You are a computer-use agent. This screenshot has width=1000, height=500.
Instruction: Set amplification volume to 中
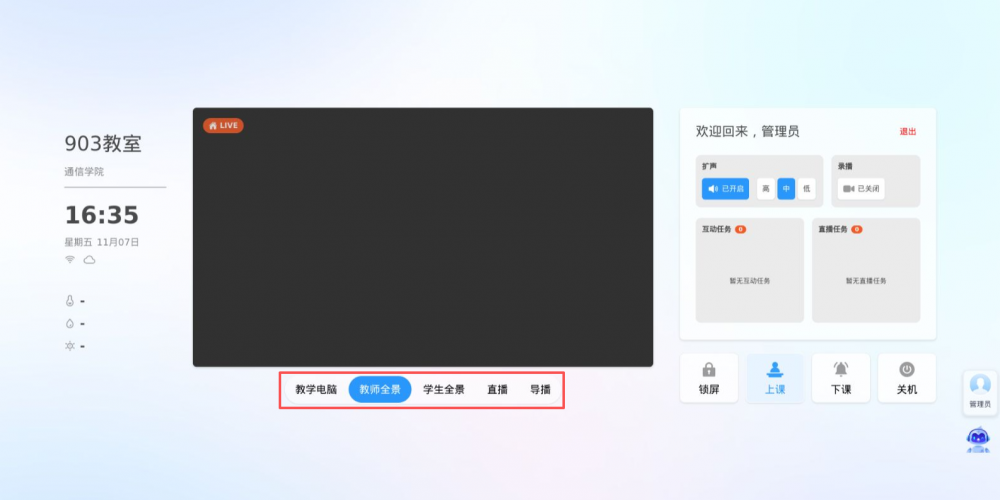(x=786, y=189)
